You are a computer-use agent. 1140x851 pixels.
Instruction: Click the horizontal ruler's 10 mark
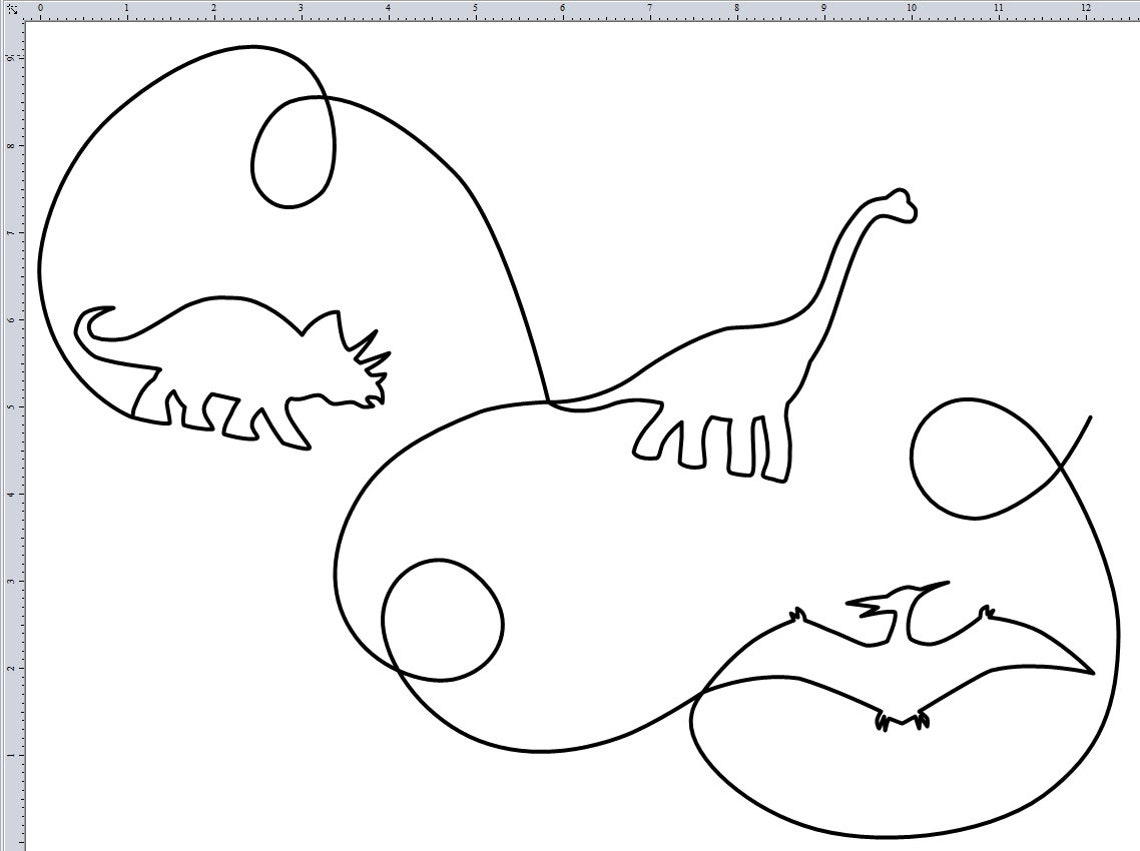coord(911,8)
